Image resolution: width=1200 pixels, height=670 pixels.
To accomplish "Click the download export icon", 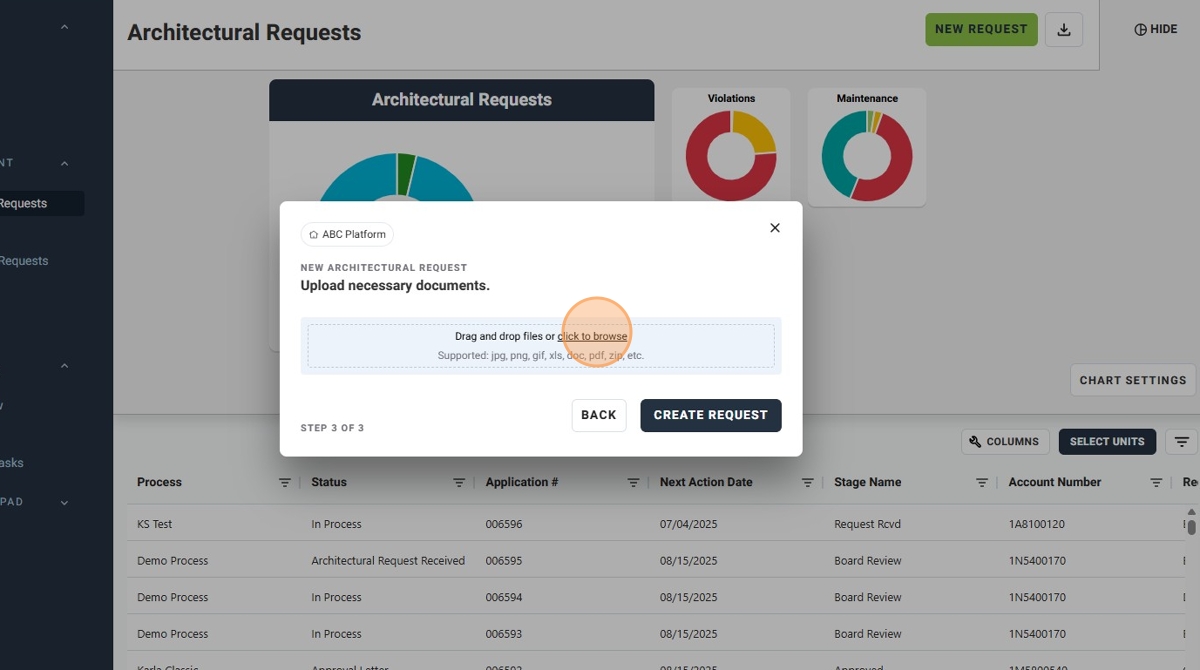I will (1064, 29).
